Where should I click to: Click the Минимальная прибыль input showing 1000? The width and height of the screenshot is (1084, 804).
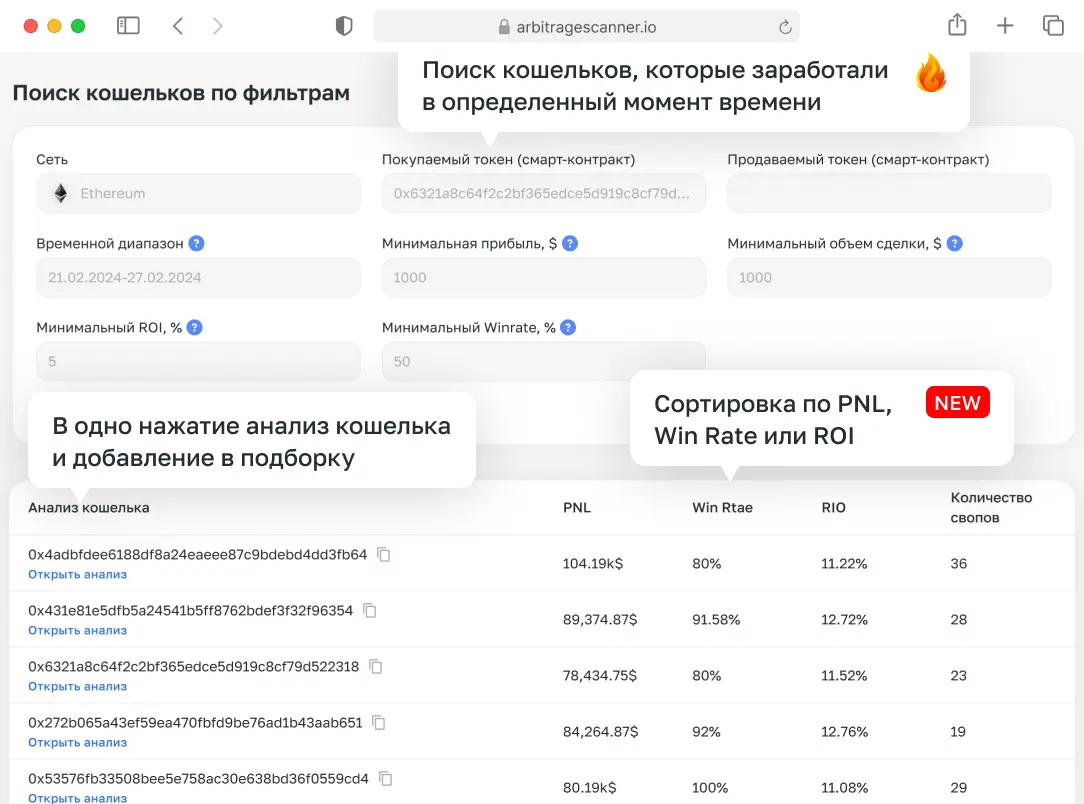tap(543, 277)
